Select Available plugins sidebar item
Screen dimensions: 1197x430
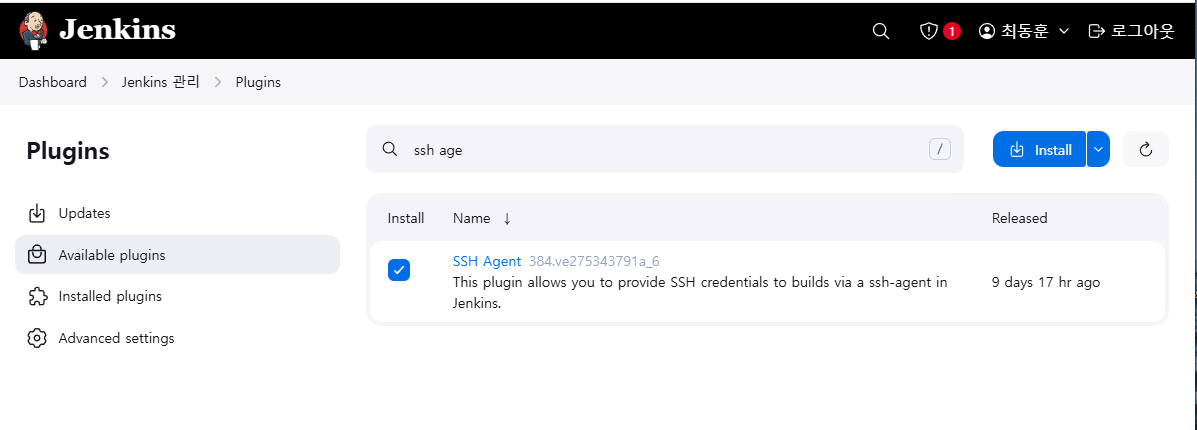(x=177, y=255)
